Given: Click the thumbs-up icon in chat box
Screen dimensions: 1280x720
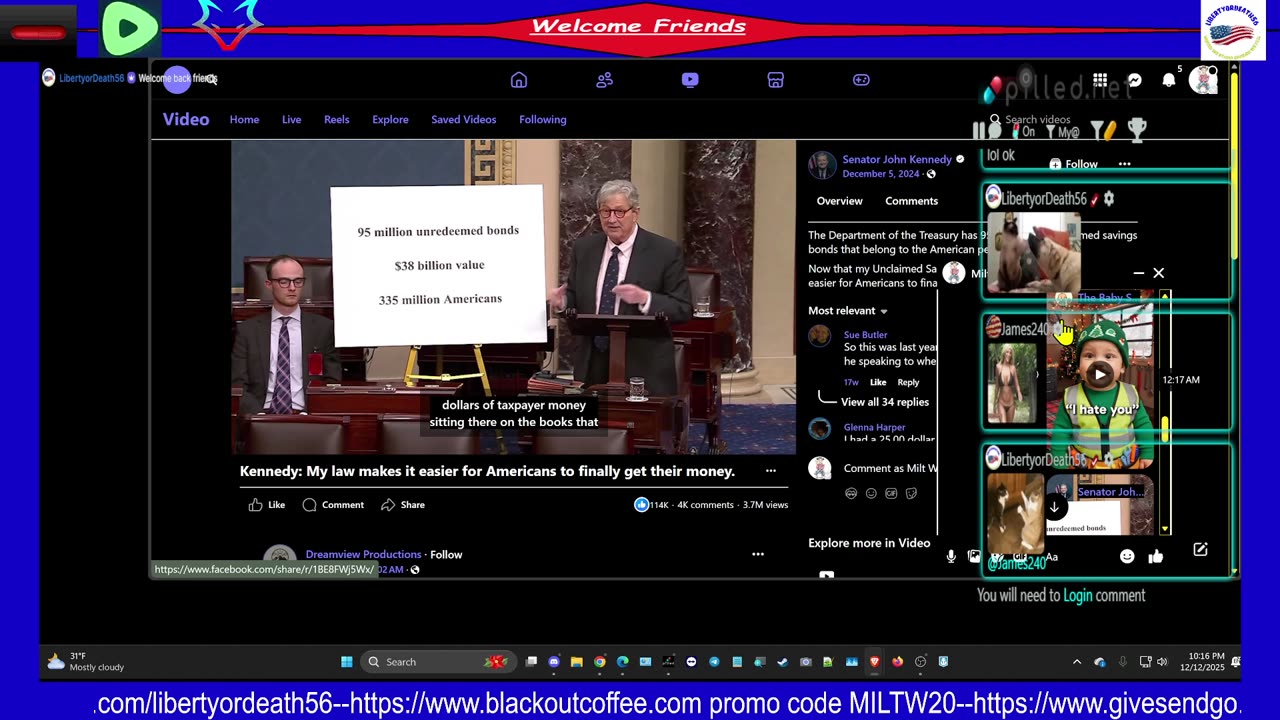Looking at the screenshot, I should pyautogui.click(x=1156, y=556).
